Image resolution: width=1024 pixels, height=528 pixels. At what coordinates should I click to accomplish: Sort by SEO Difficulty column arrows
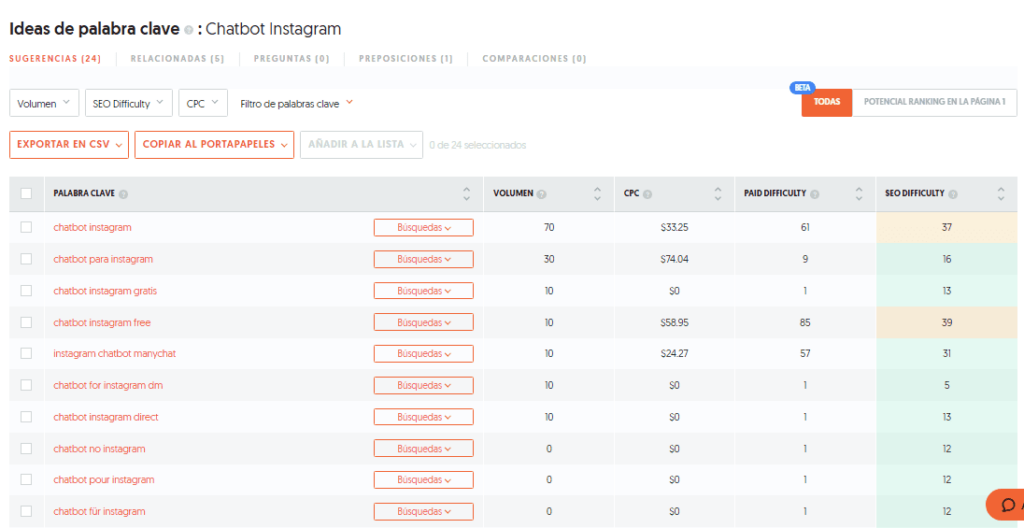pyautogui.click(x=1000, y=194)
